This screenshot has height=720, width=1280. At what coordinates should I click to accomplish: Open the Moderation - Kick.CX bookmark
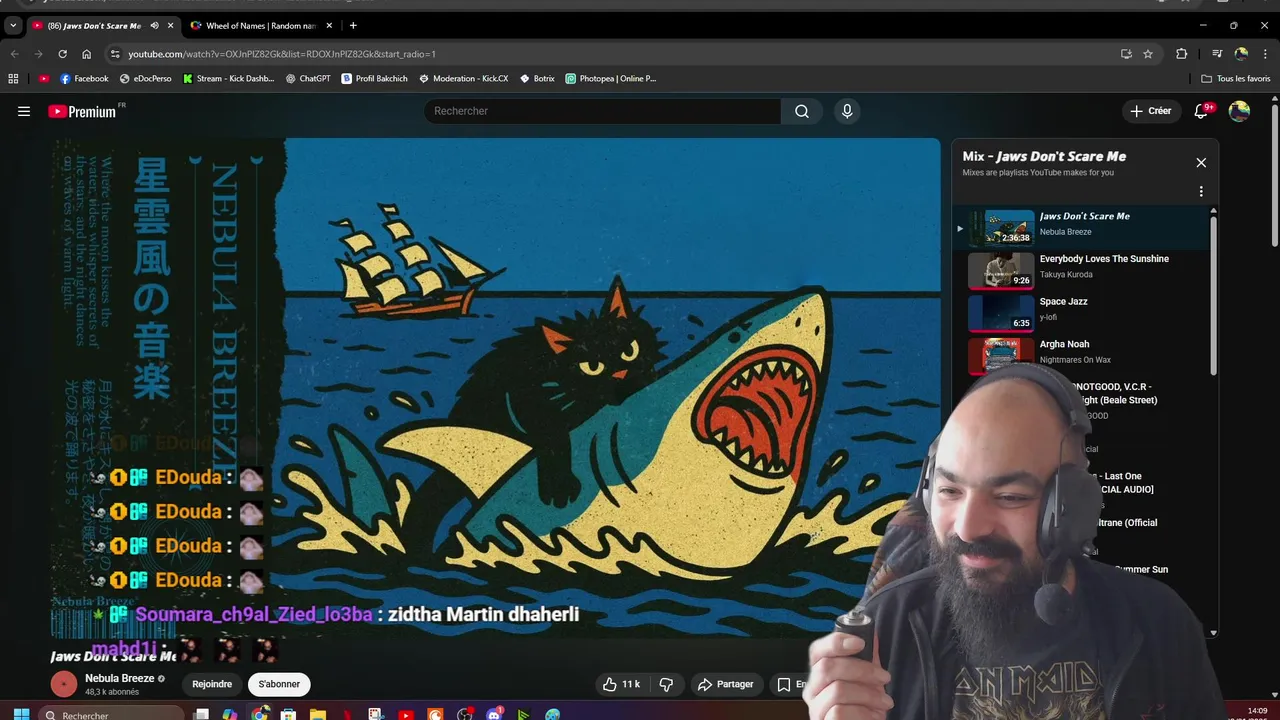click(x=463, y=78)
